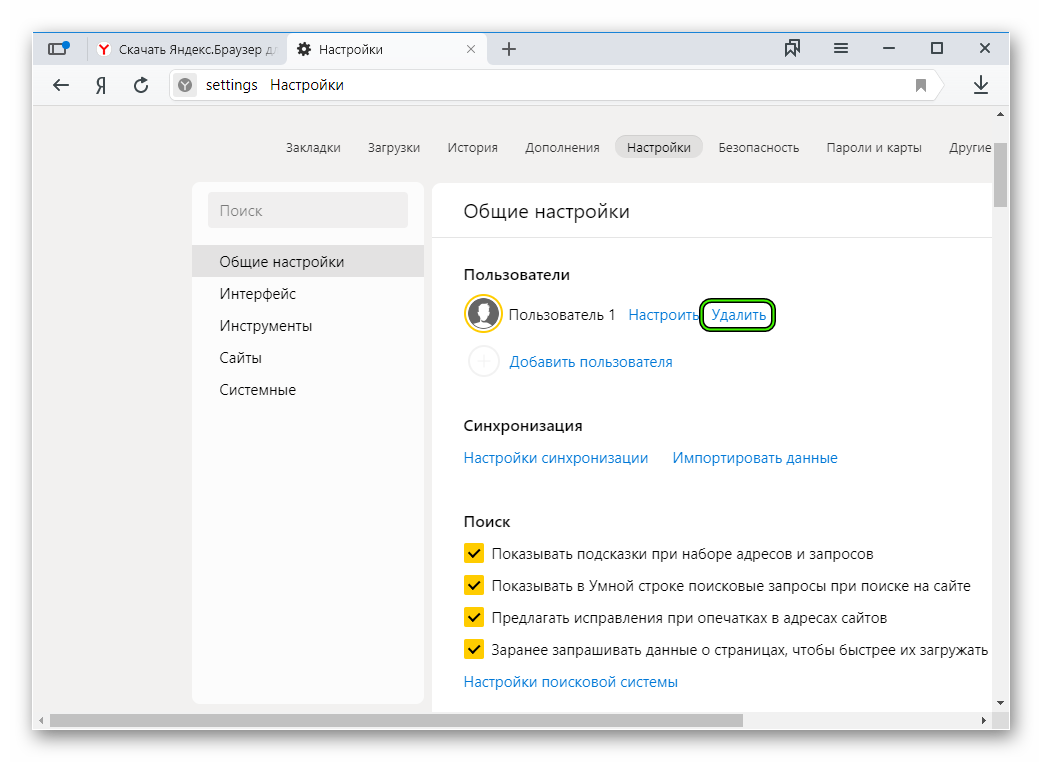
Task: Click the Пользователь 1 avatar
Action: [x=483, y=314]
